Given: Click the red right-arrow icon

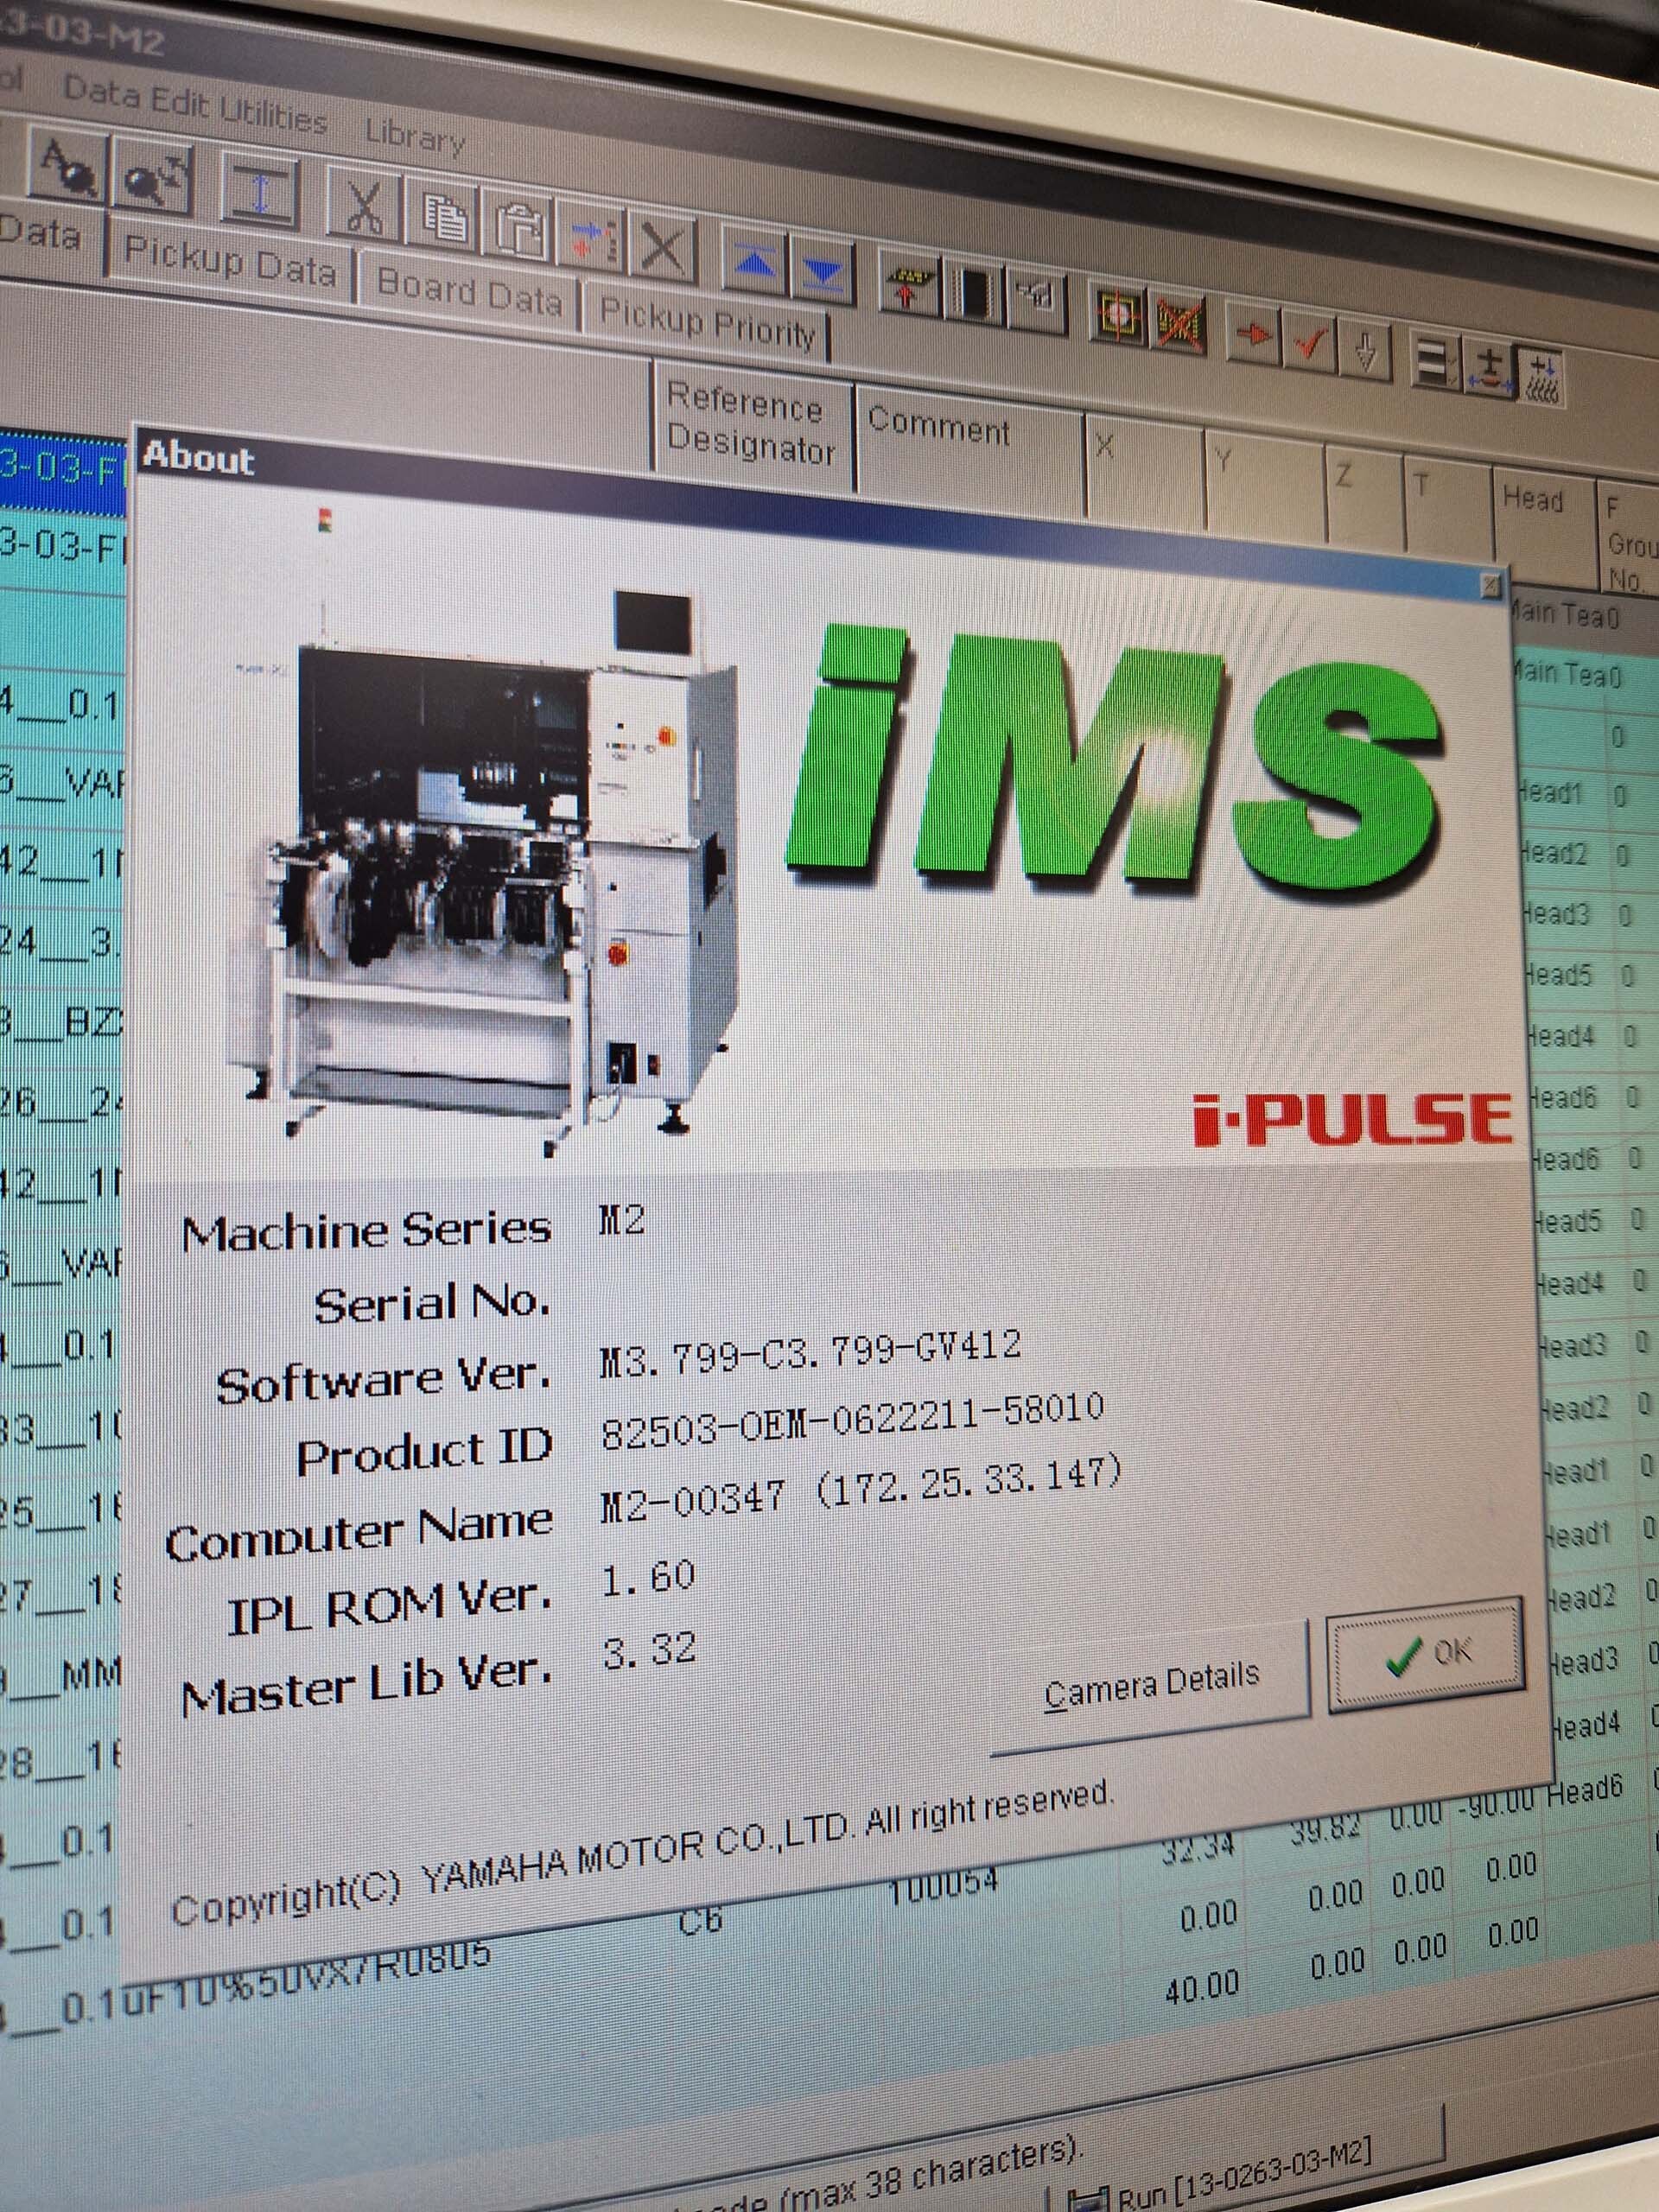Looking at the screenshot, I should click(x=1253, y=334).
